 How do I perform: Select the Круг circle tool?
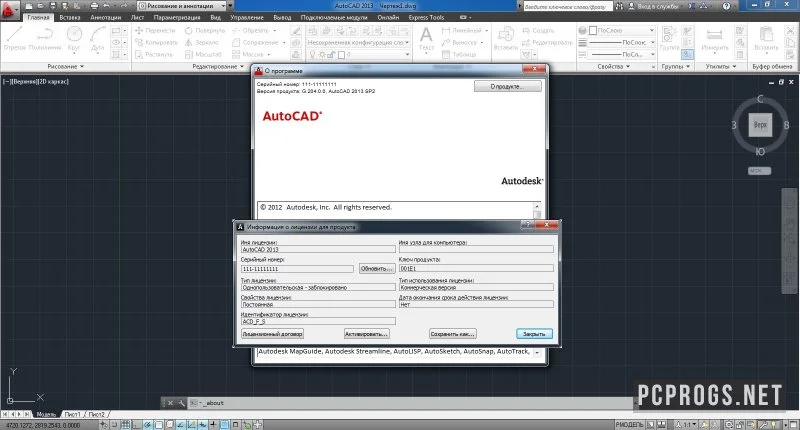[x=74, y=39]
